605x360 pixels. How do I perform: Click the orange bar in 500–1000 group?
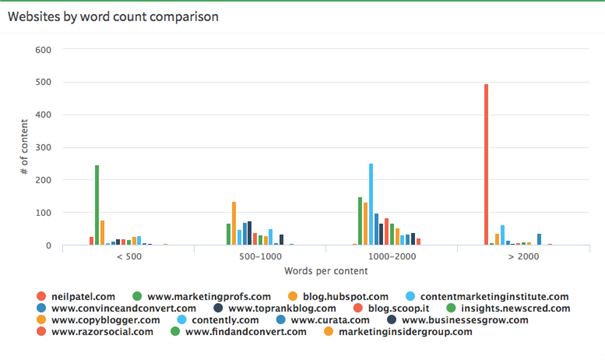pyautogui.click(x=234, y=223)
